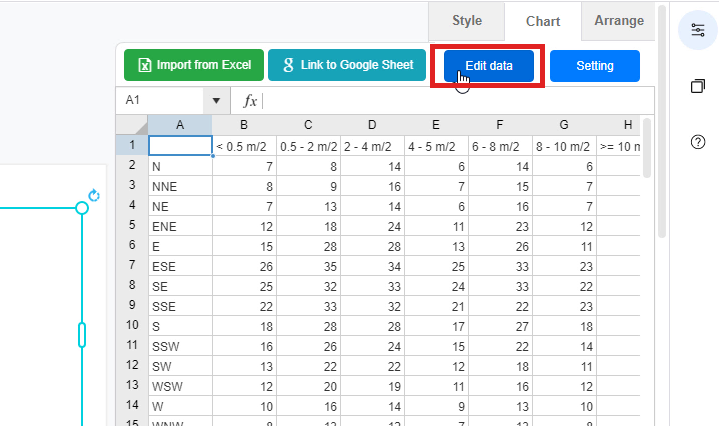719x426 pixels.
Task: Click the fx formula icon
Action: point(250,101)
